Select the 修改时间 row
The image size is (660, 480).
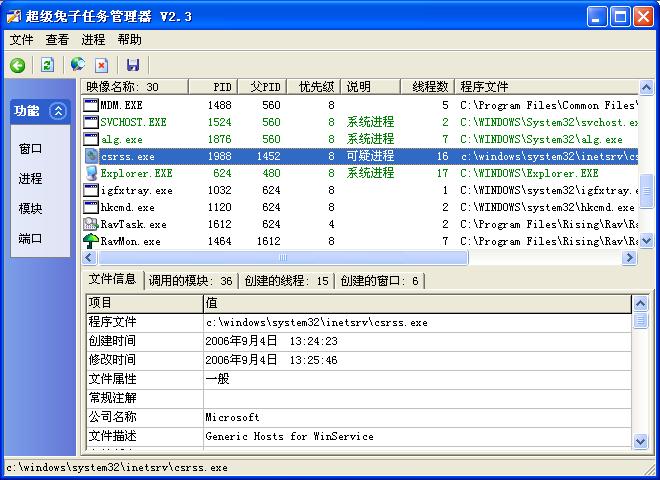pos(359,360)
